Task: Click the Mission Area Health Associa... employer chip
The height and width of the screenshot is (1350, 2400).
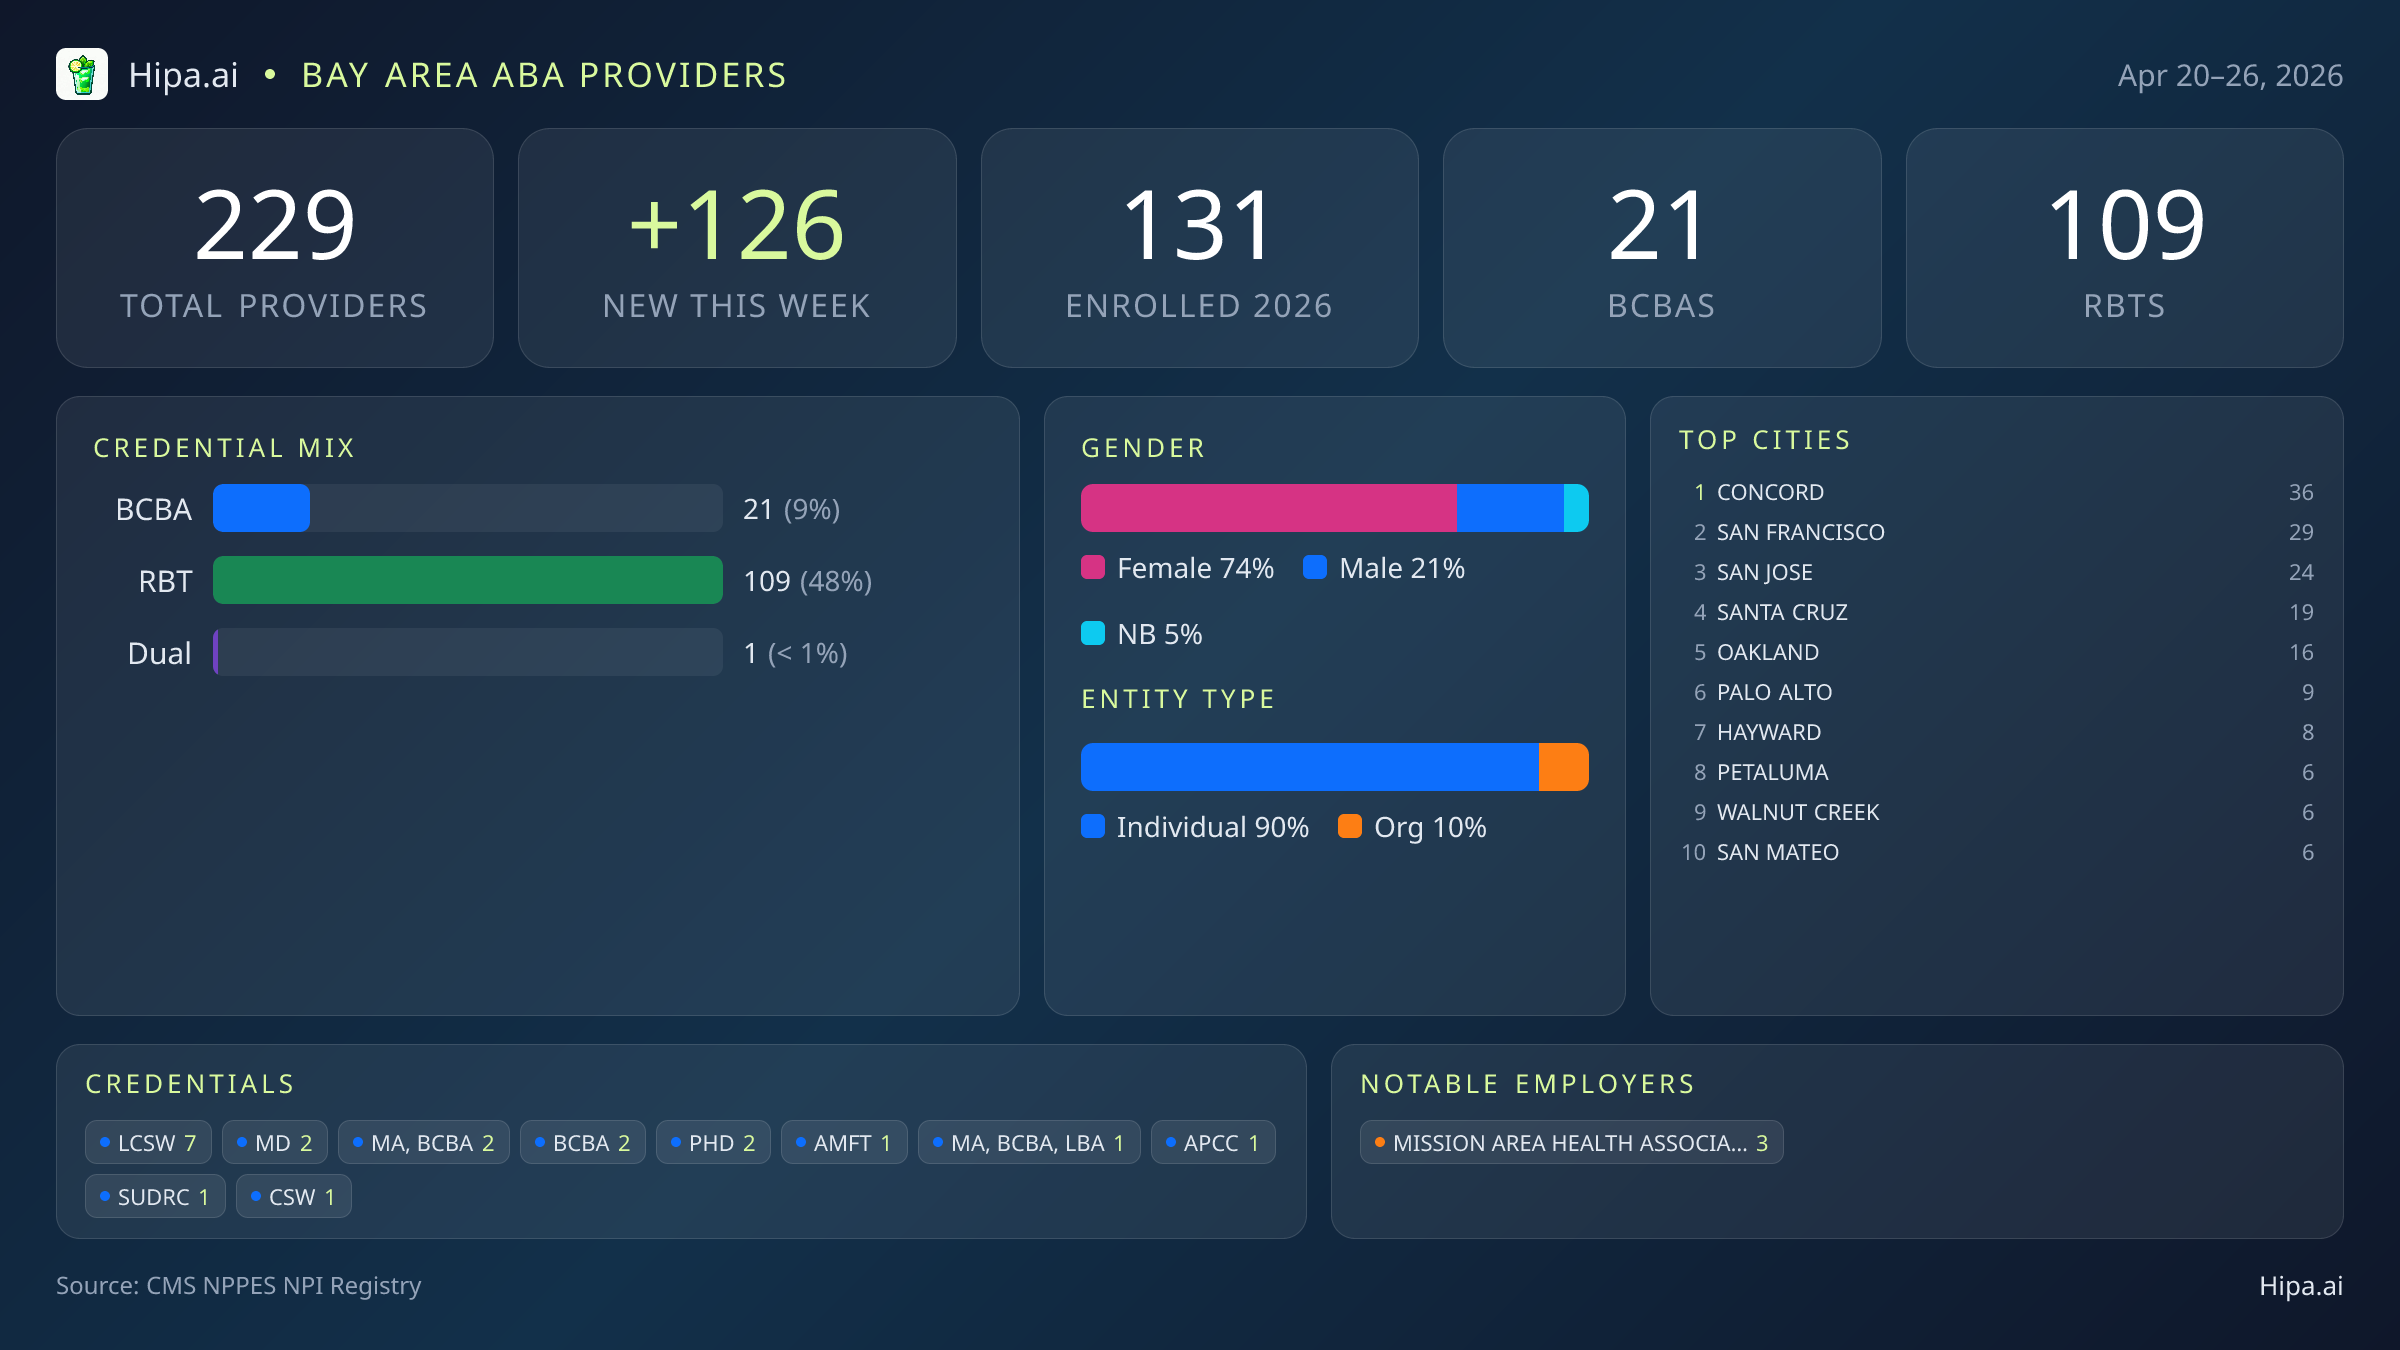Action: tap(1571, 1143)
